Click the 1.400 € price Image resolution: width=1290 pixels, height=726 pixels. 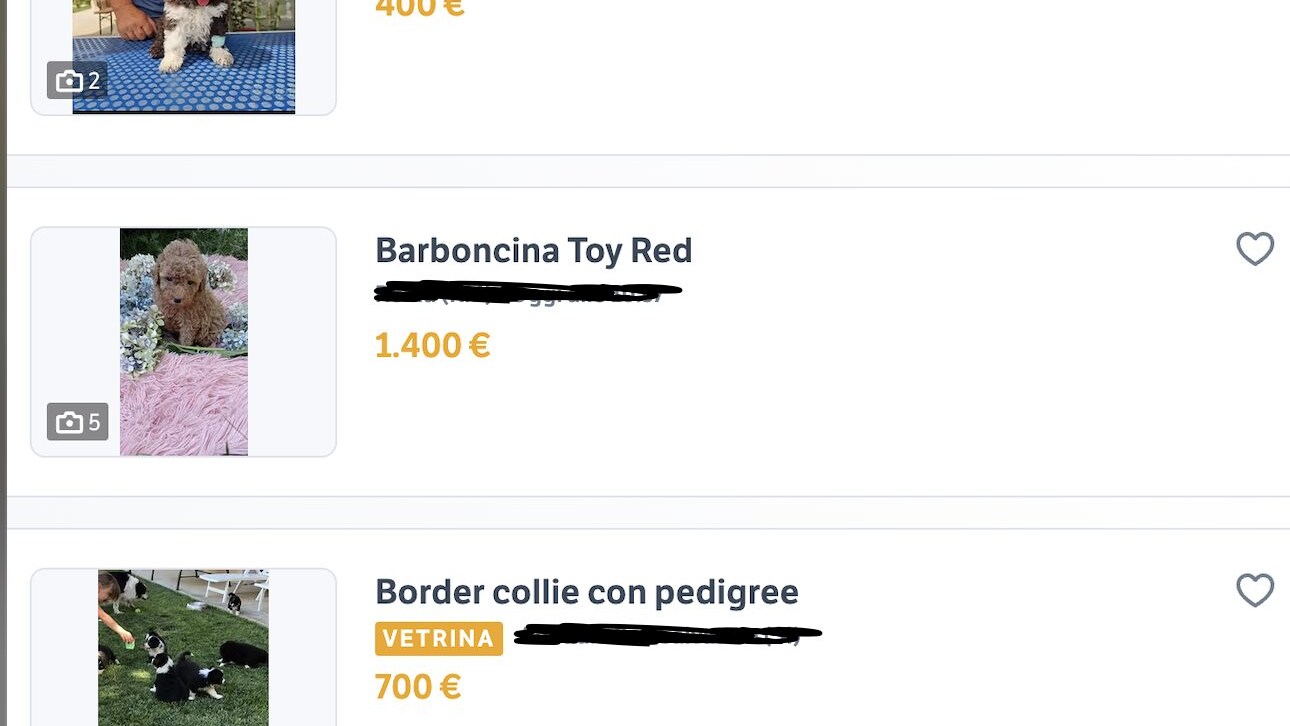432,345
